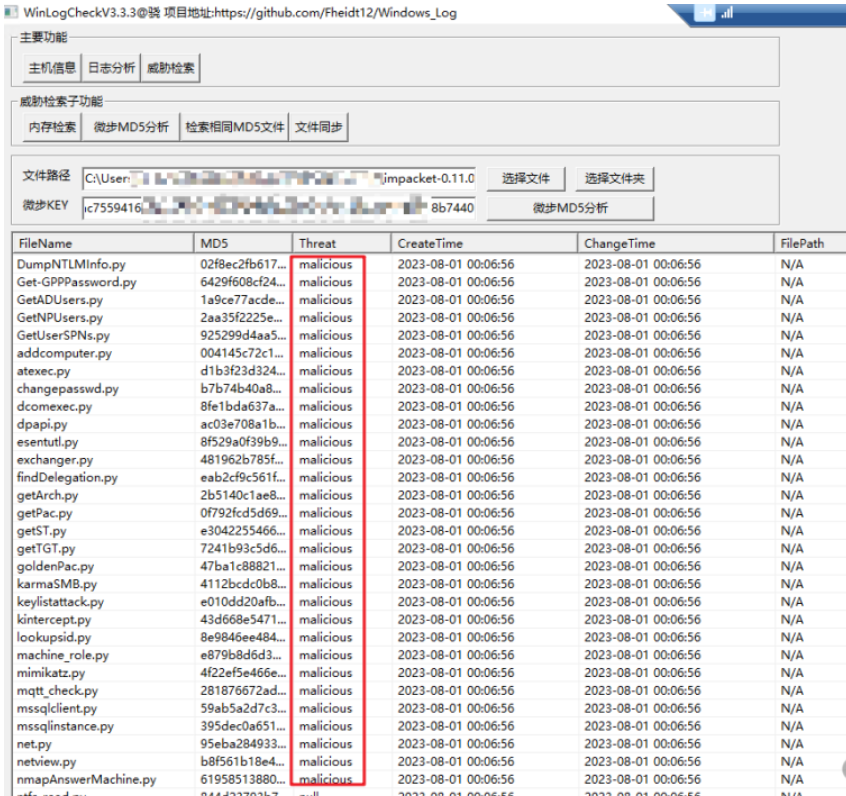846x796 pixels.
Task: Click the WinLogCheck application icon in title bar
Action: click(x=10, y=12)
